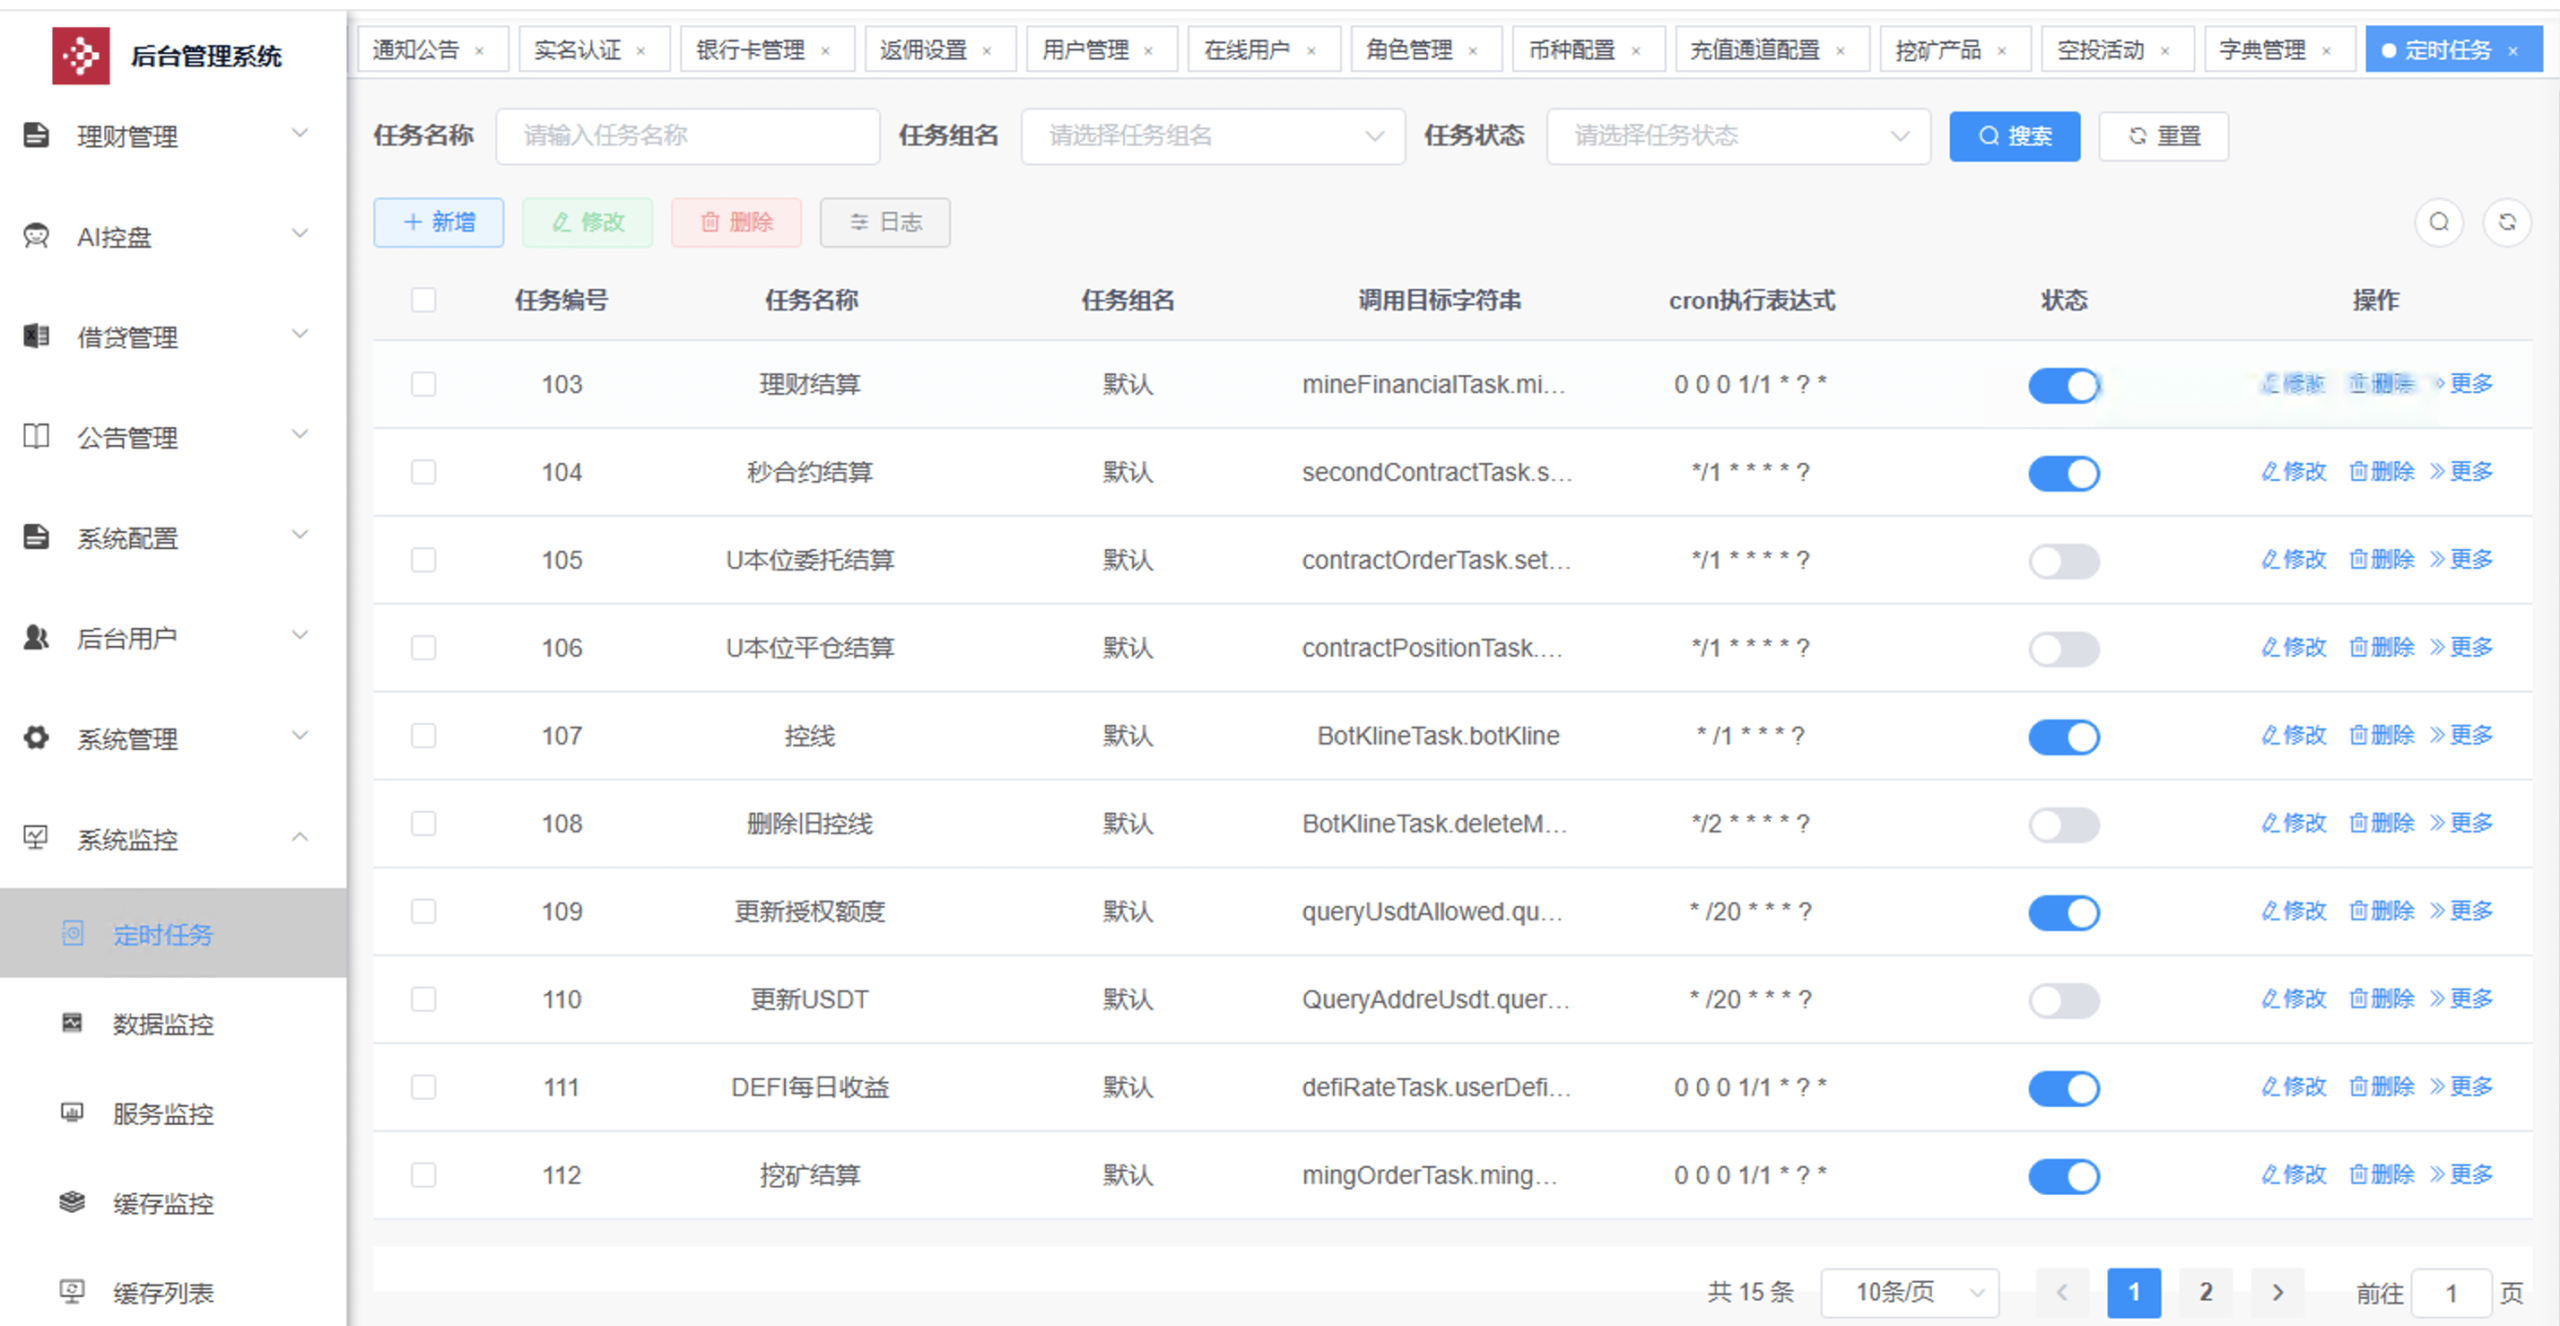Close the 通知公告 tab with its x icon
Viewport: 2560px width, 1326px height.
click(x=480, y=51)
